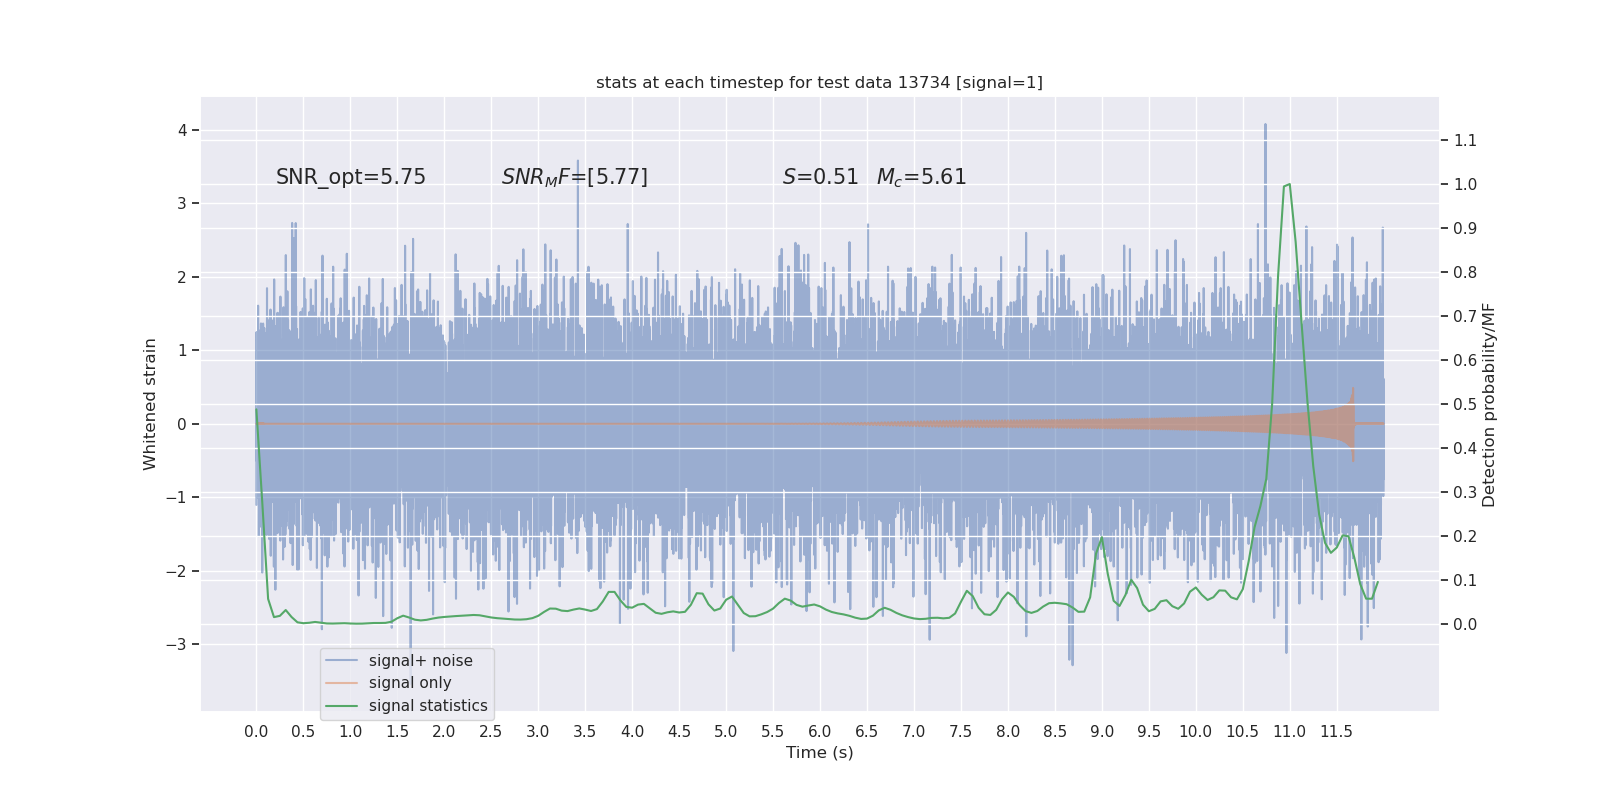Click the time axis tick label 9.0
The height and width of the screenshot is (800, 1600).
1102,732
